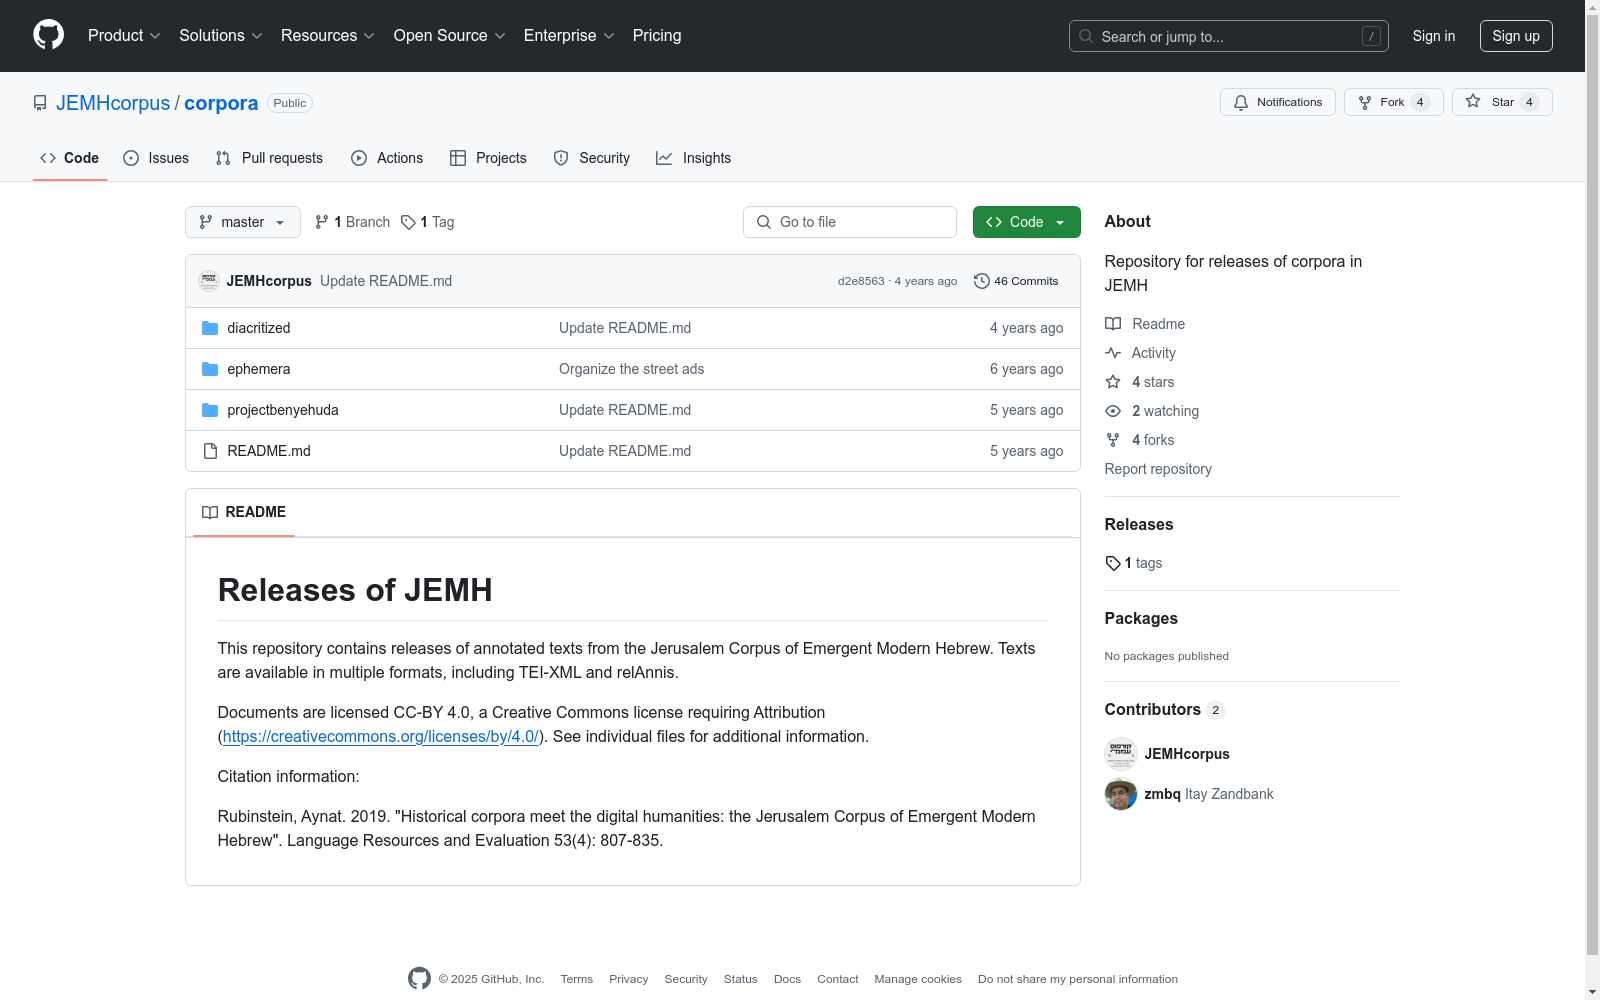Screen dimensions: 1600x1000
Task: Open the Activity link
Action: click(x=1140, y=353)
